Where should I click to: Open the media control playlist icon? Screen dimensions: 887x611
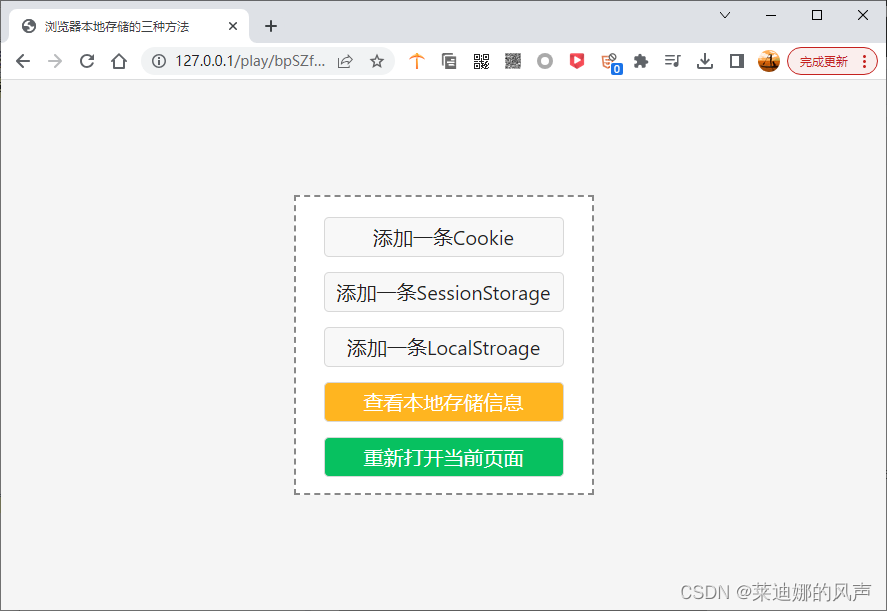pyautogui.click(x=673, y=61)
